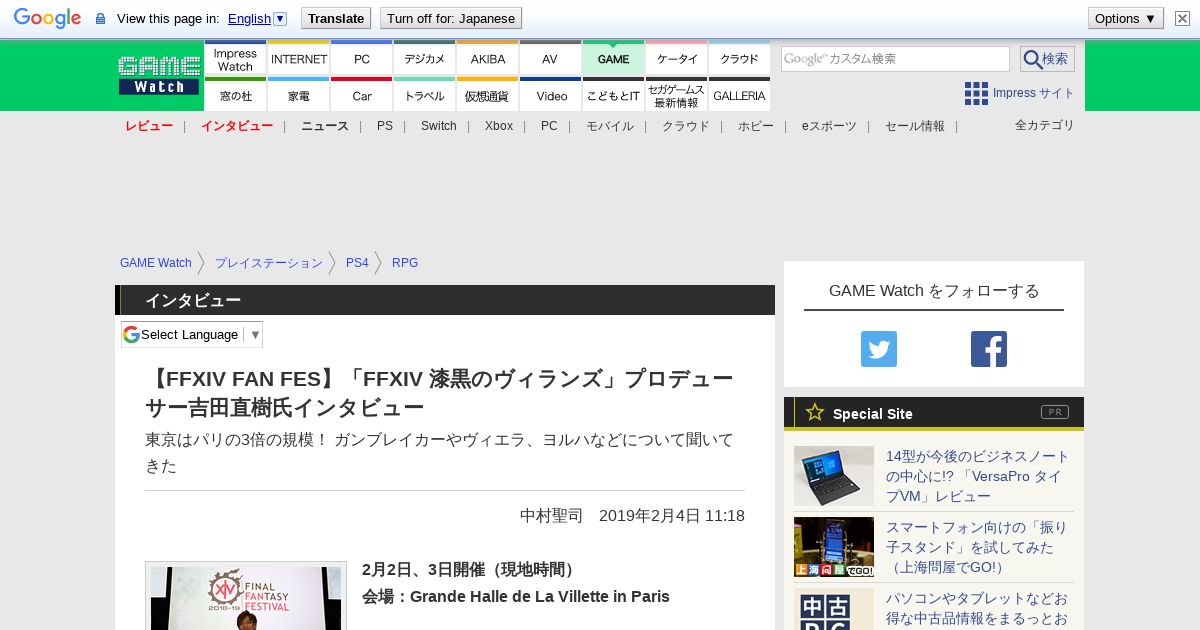
Task: Open the VersaPro タイプVM review link
Action: pos(977,476)
